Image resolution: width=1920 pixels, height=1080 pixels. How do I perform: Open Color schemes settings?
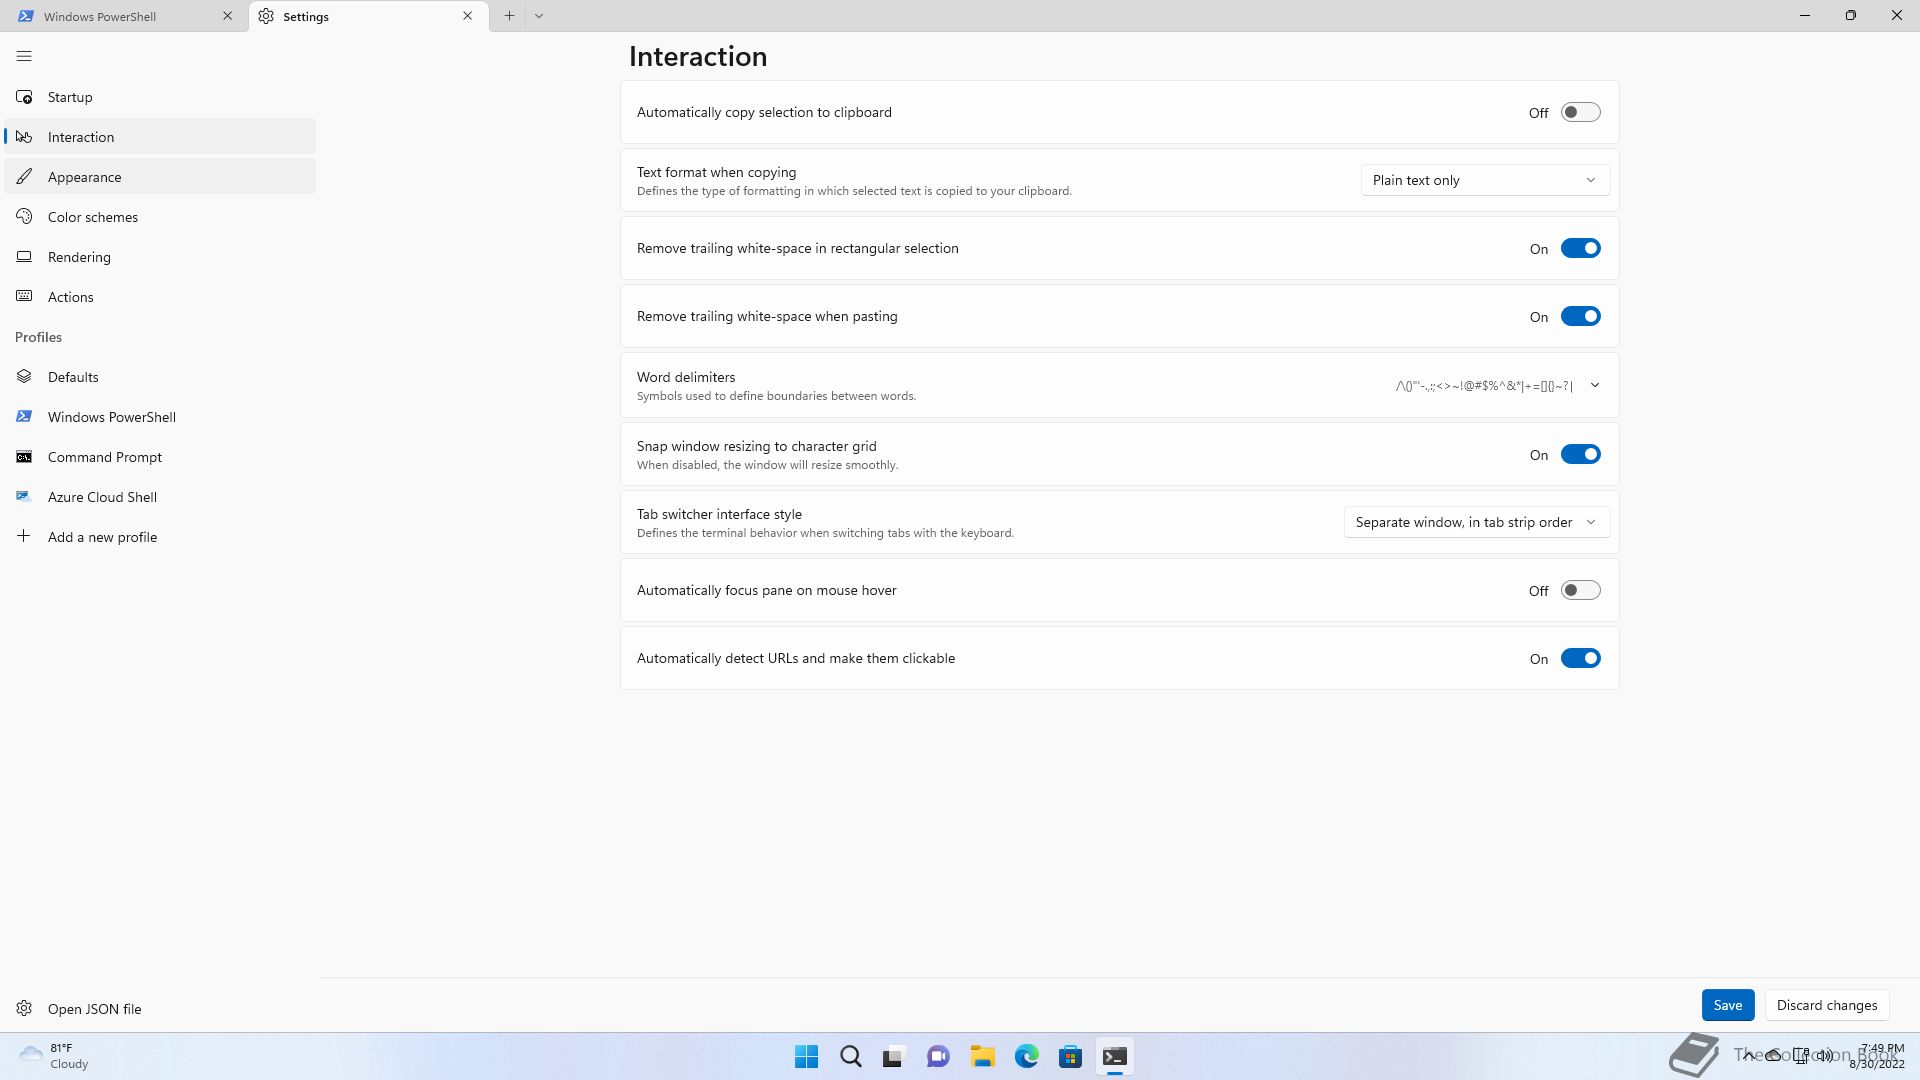160,217
